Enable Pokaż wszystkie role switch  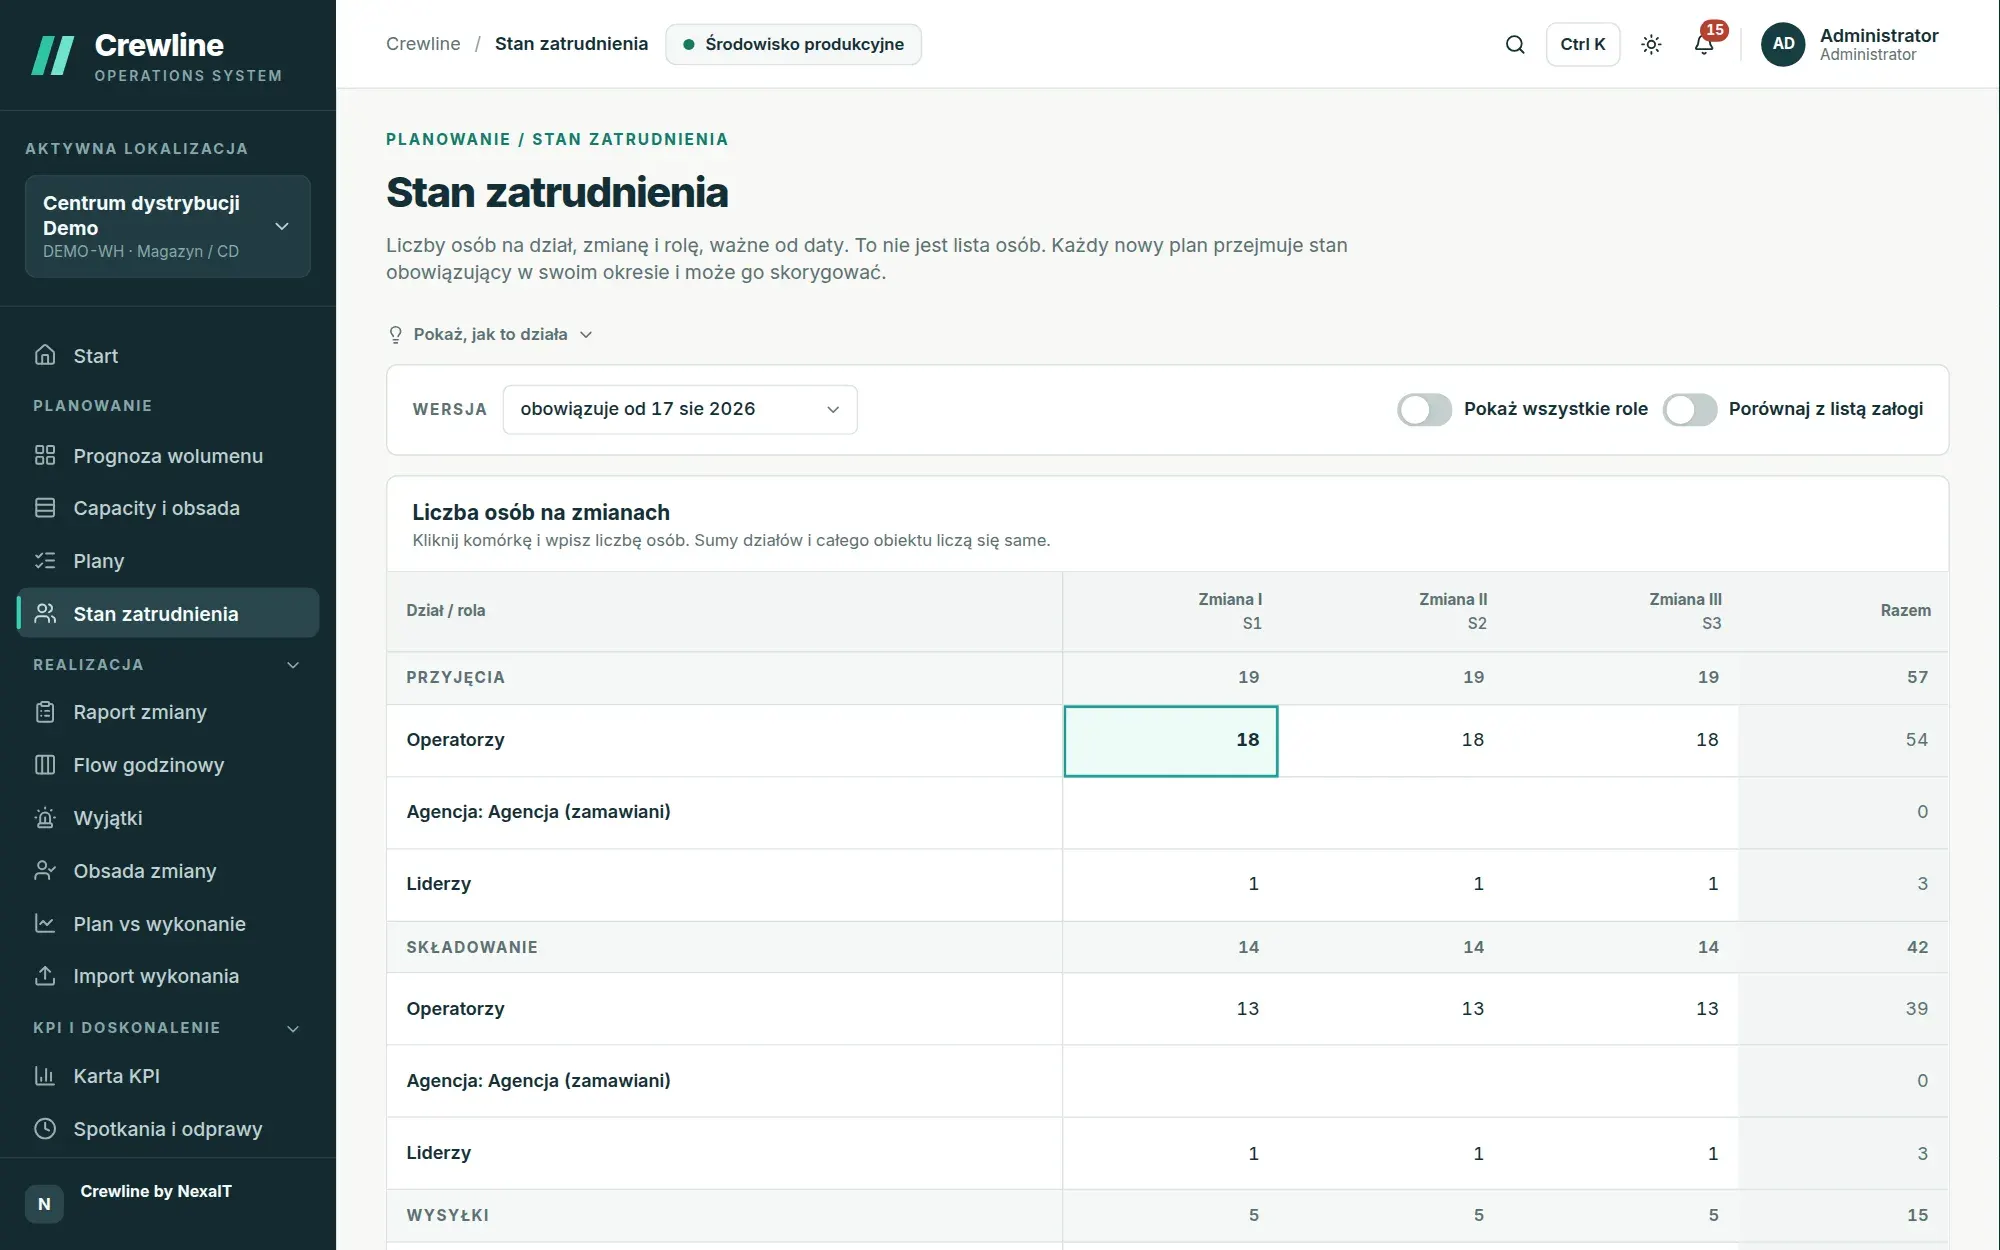[x=1424, y=409]
